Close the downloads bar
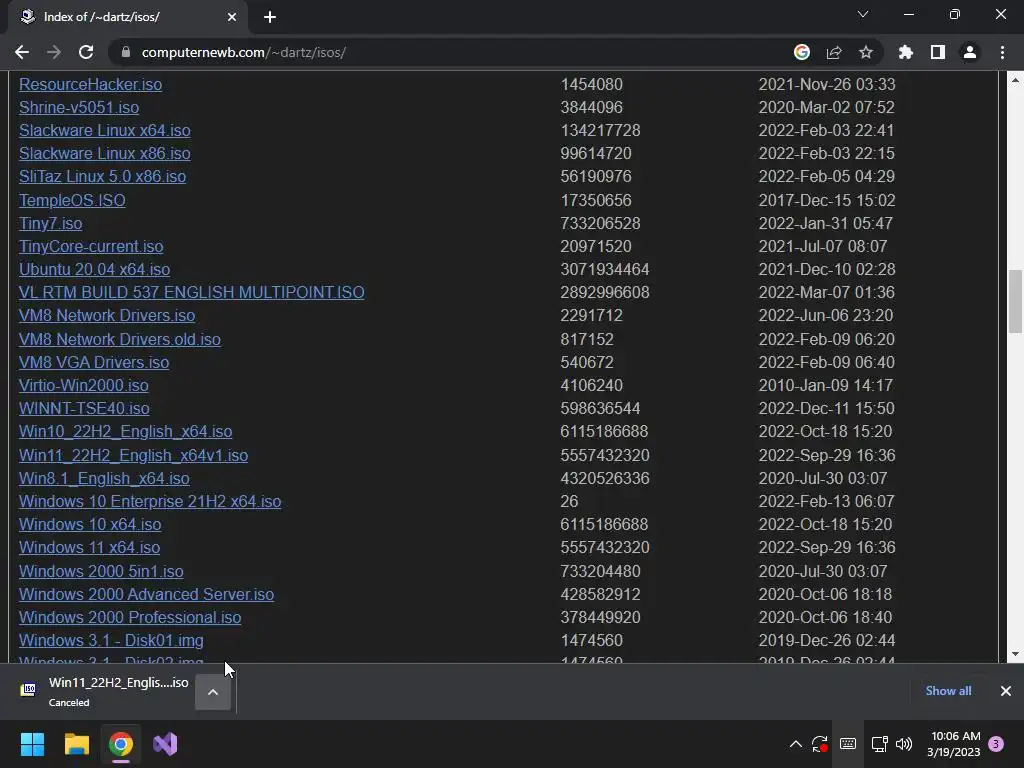This screenshot has width=1024, height=768. click(x=1006, y=691)
